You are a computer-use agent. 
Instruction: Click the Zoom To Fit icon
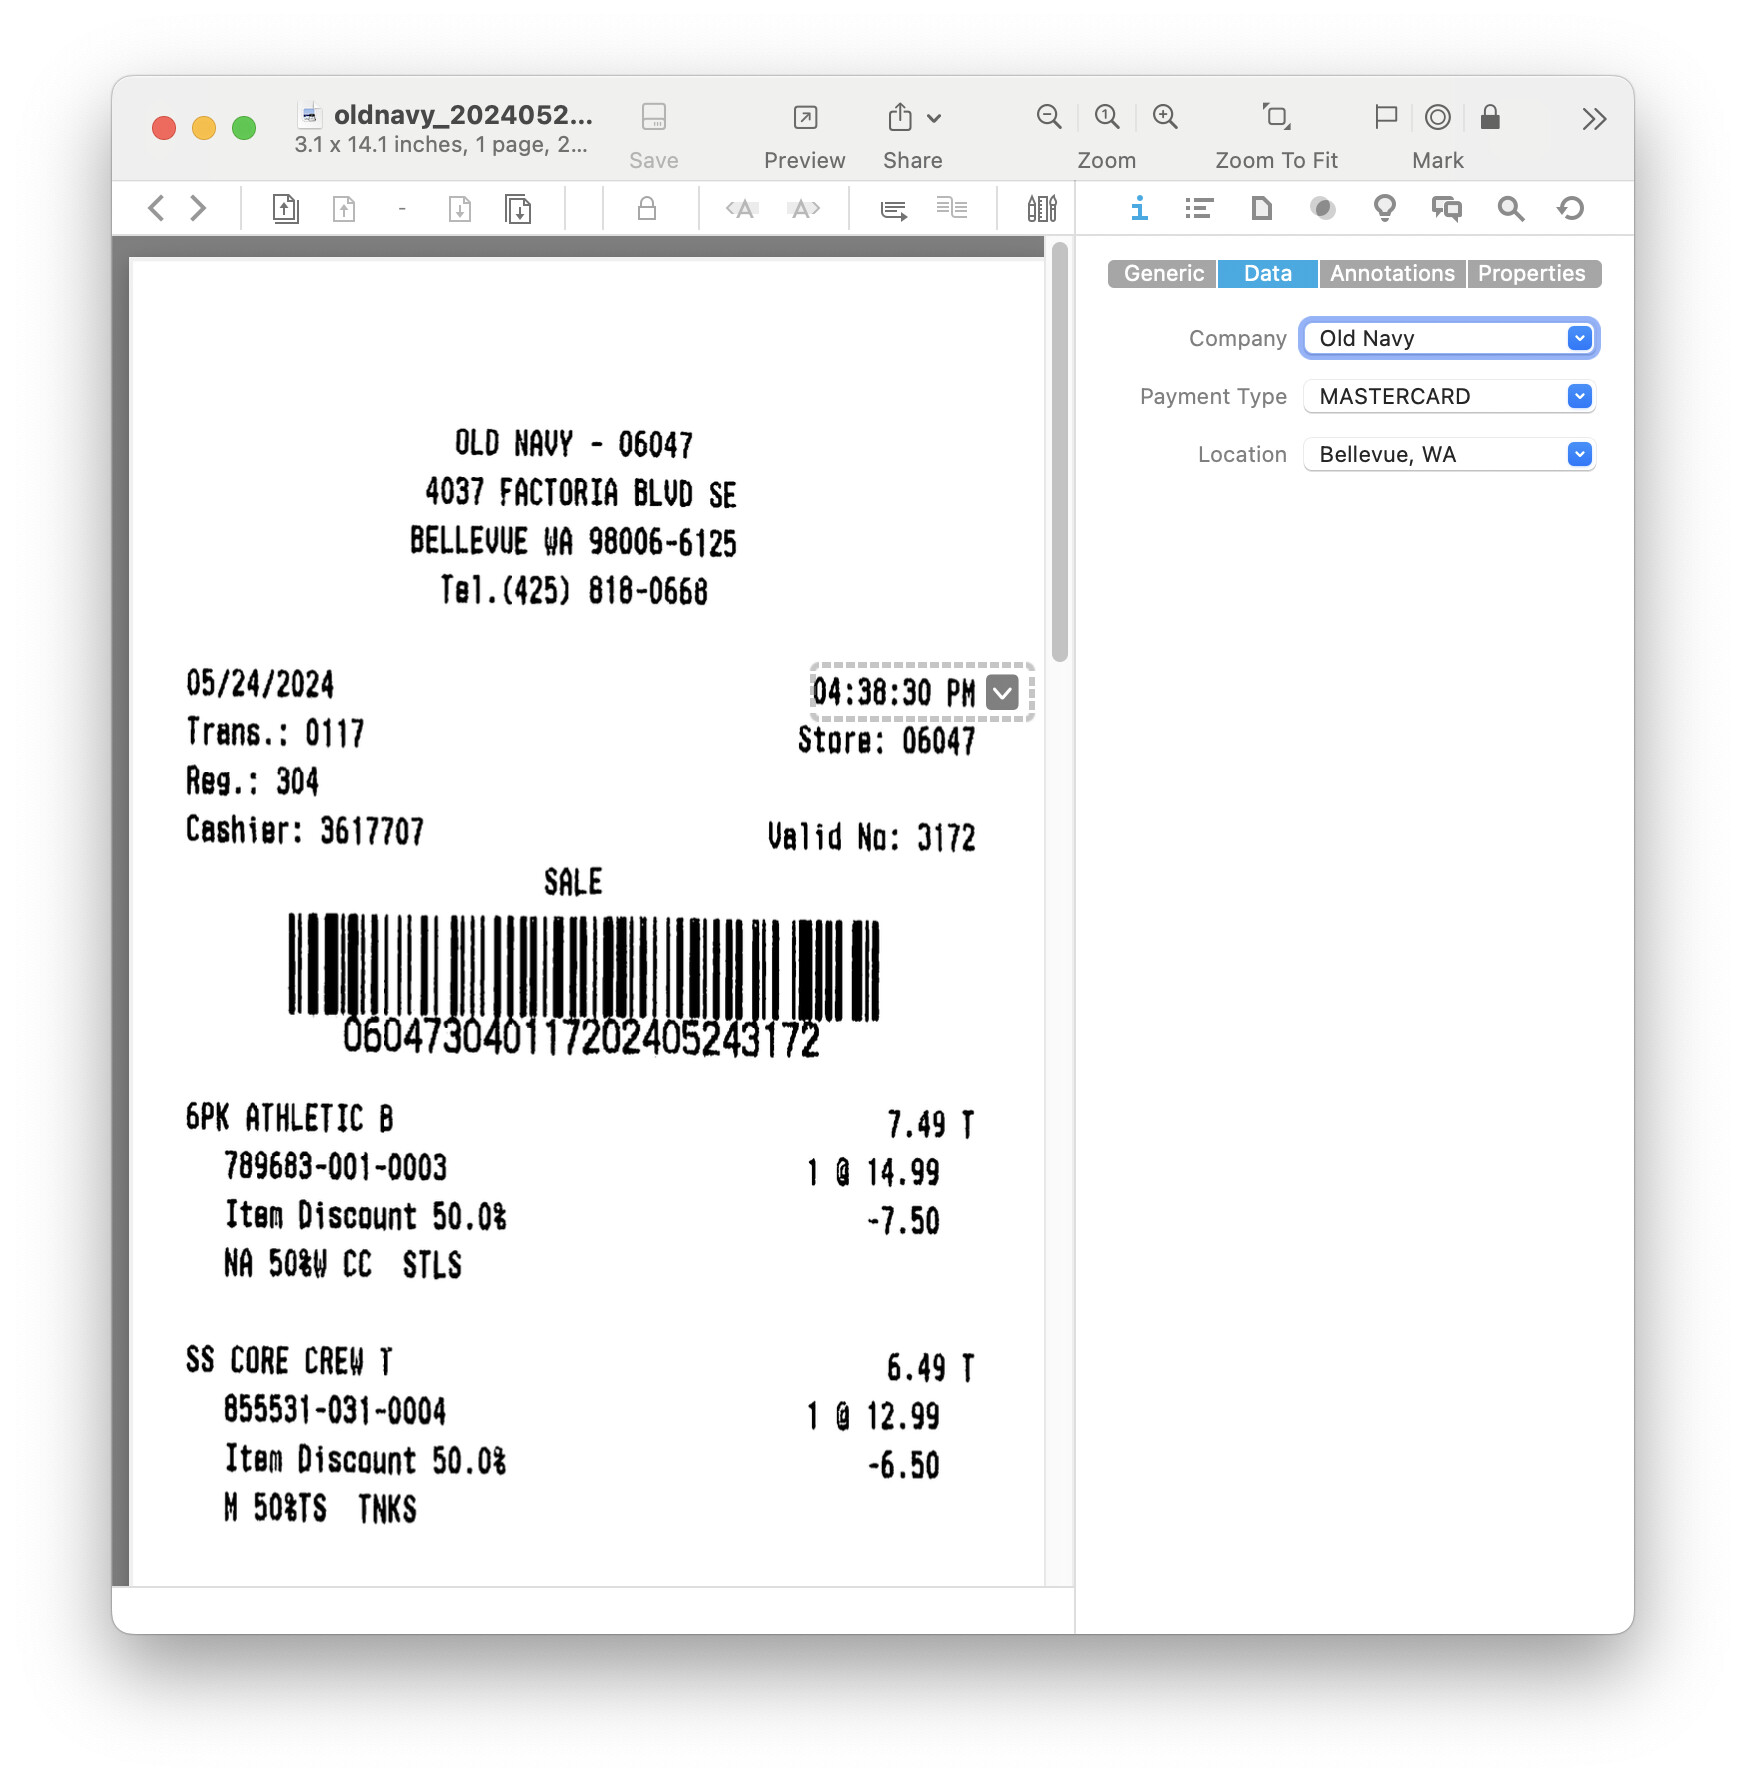click(x=1275, y=117)
